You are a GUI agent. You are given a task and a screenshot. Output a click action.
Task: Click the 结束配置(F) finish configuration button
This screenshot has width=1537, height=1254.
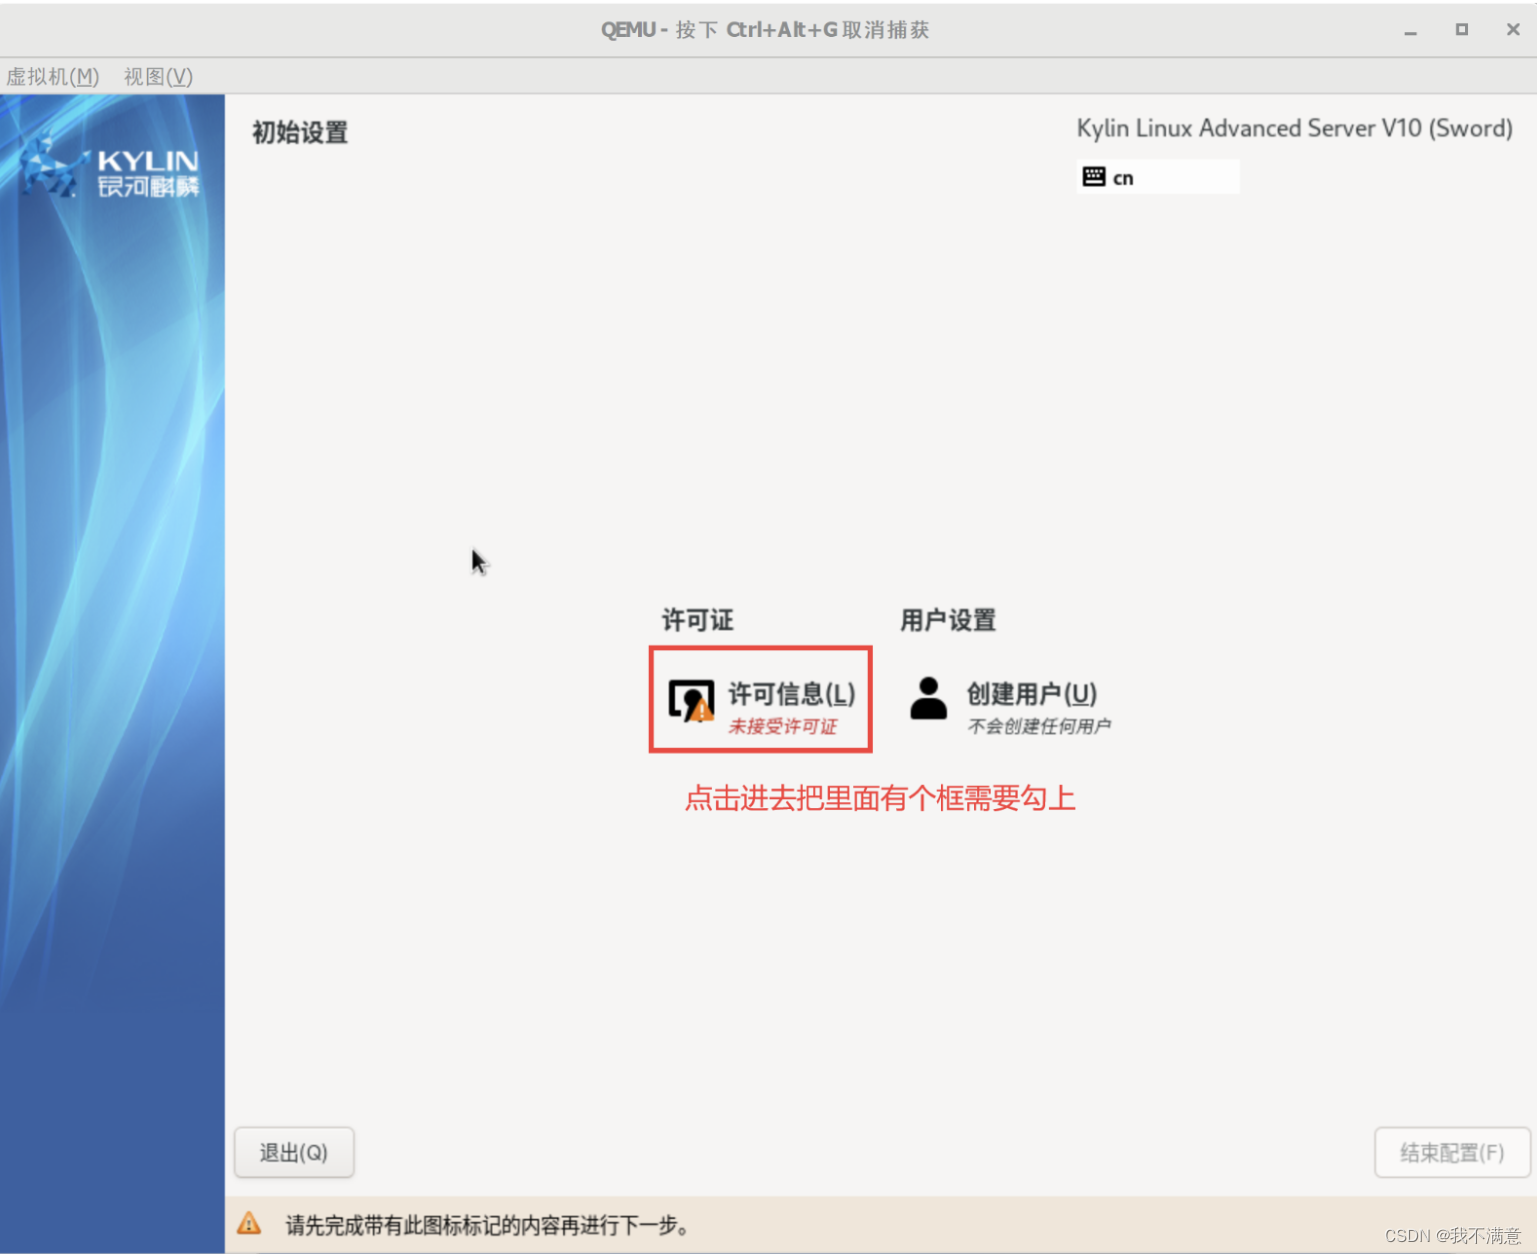[x=1452, y=1152]
